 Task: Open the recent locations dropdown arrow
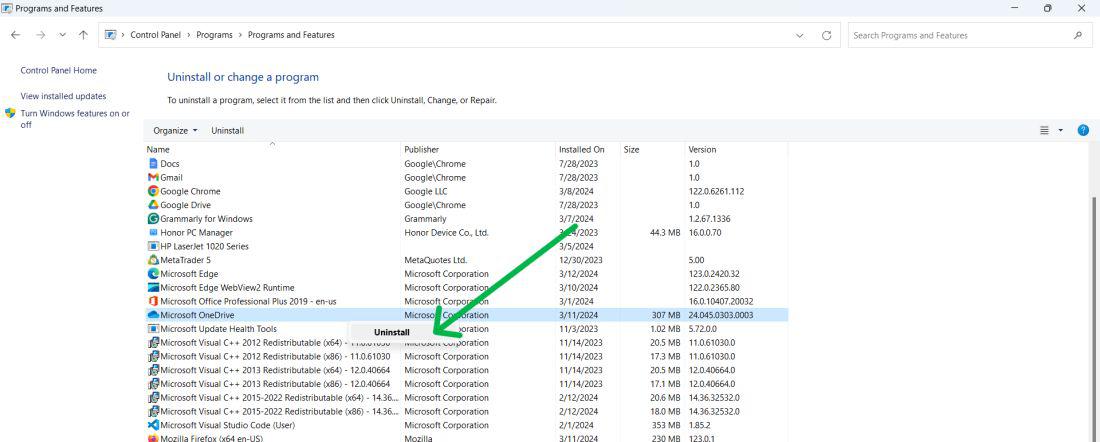[62, 35]
